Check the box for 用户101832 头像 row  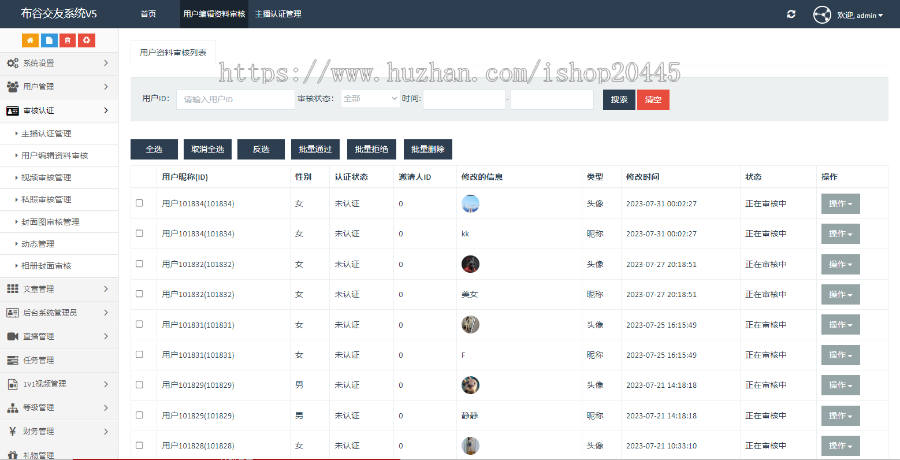click(x=139, y=264)
